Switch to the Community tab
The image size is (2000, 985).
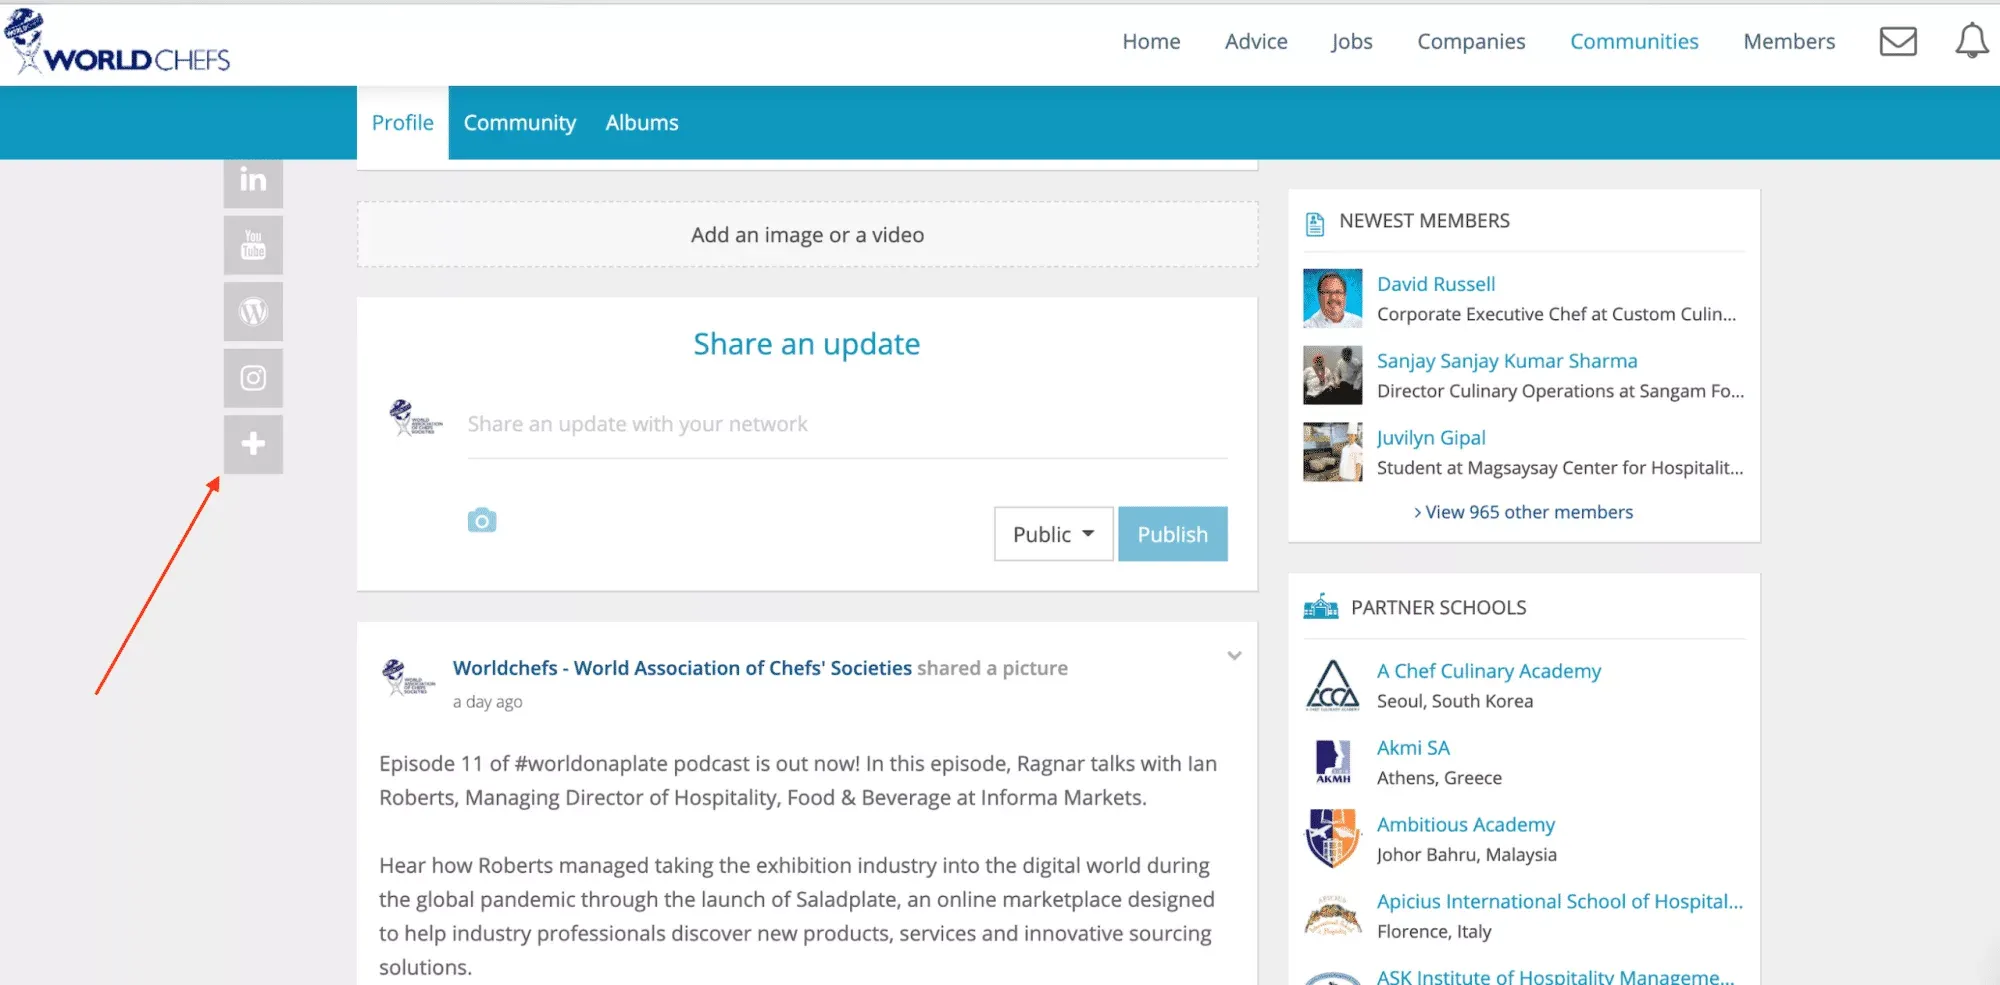519,123
